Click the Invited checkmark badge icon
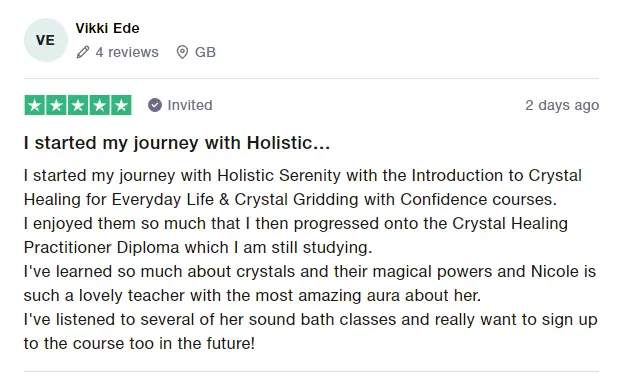Viewport: 623px width, 384px height. point(155,105)
